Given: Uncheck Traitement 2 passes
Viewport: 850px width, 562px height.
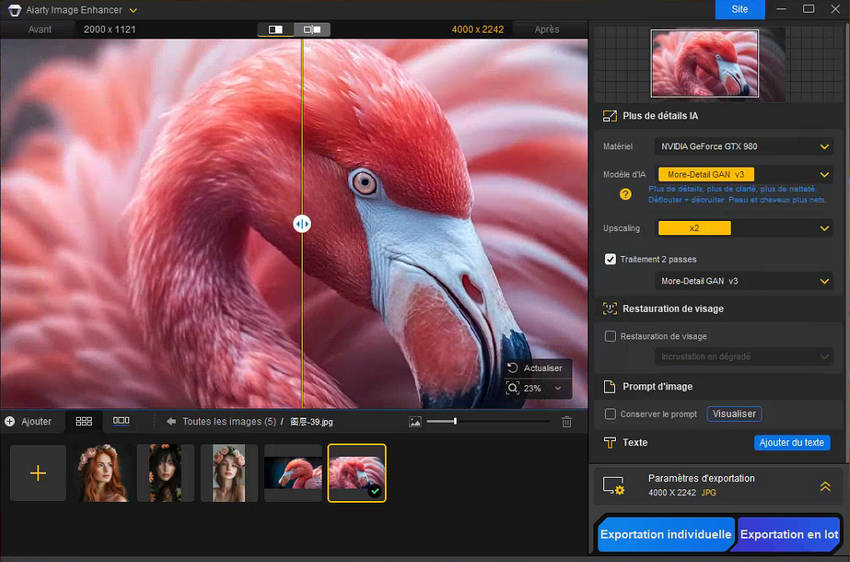Looking at the screenshot, I should (610, 259).
